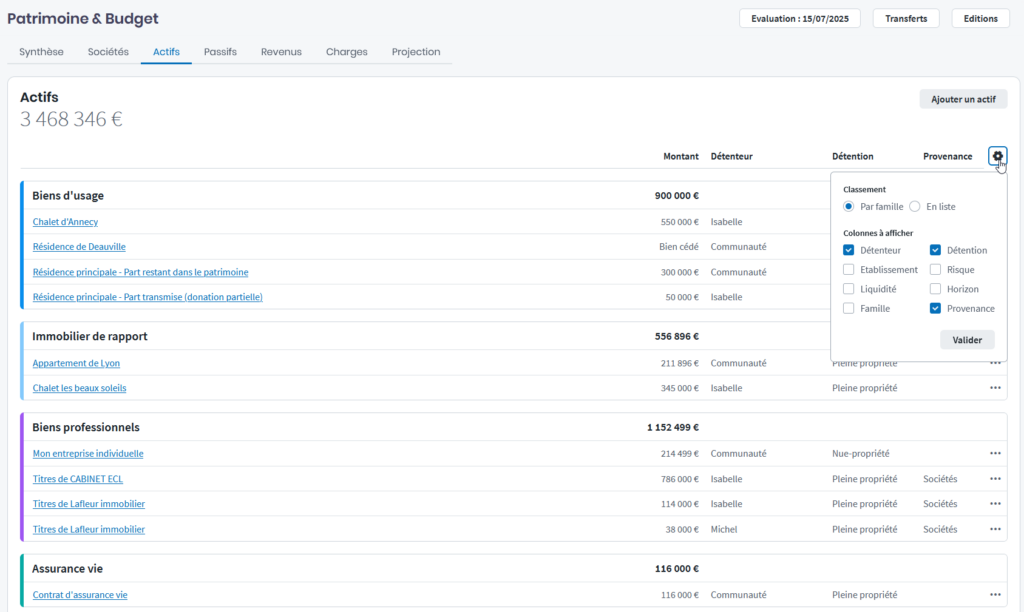Screen dimensions: 1024x612
Task: Click the gear settings icon for columns
Action: click(x=997, y=156)
